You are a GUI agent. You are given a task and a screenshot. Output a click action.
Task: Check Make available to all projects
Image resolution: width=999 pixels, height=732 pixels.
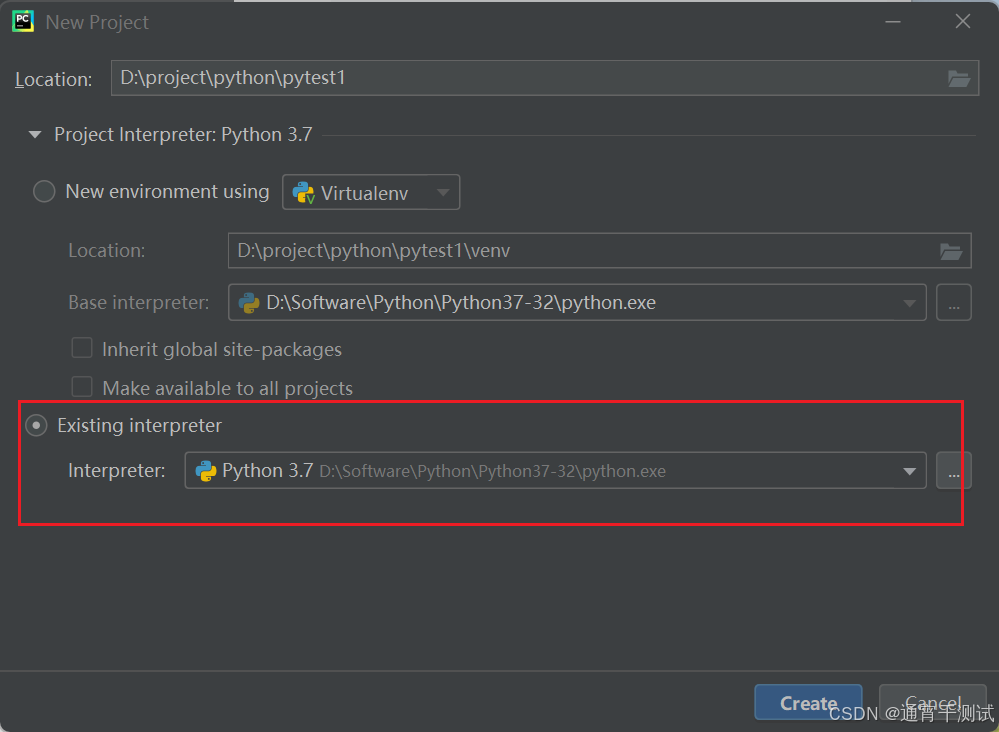(82, 387)
